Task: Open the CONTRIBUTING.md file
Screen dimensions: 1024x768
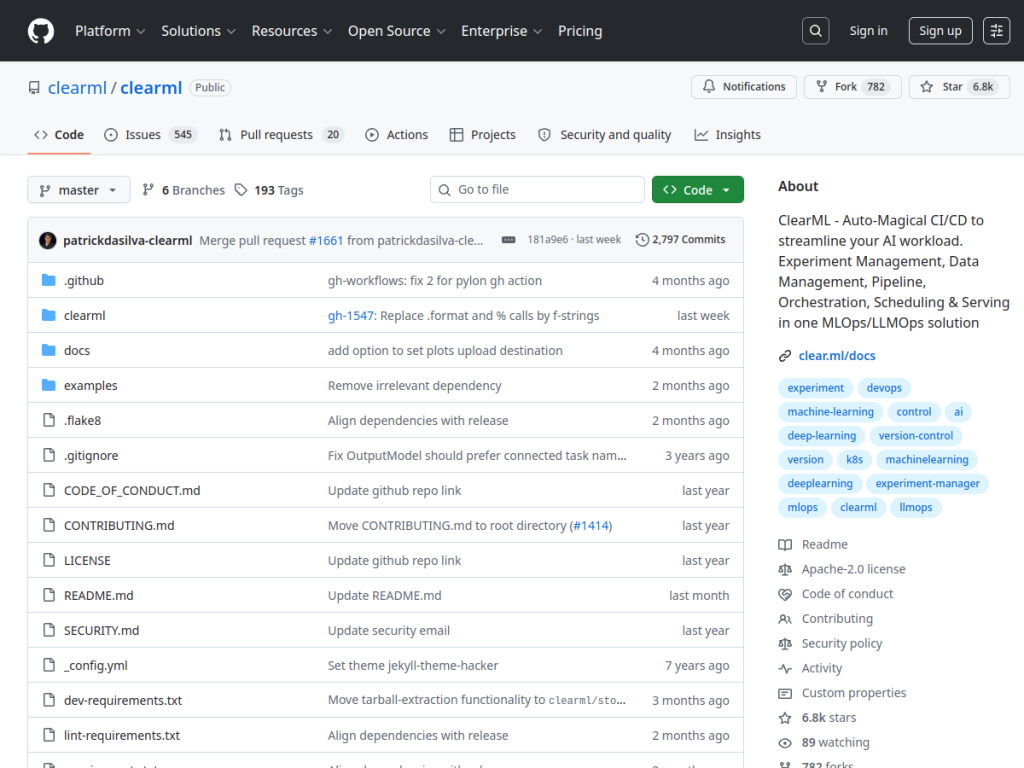Action: coord(119,525)
